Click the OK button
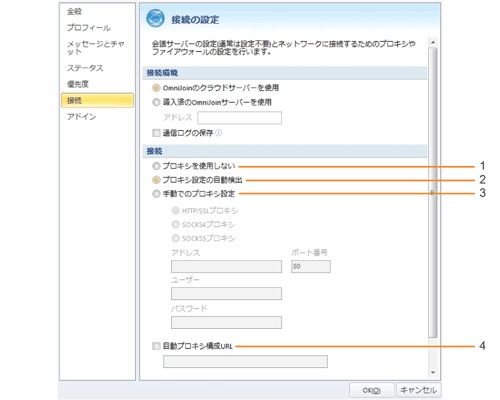500x400 pixels. point(371,390)
